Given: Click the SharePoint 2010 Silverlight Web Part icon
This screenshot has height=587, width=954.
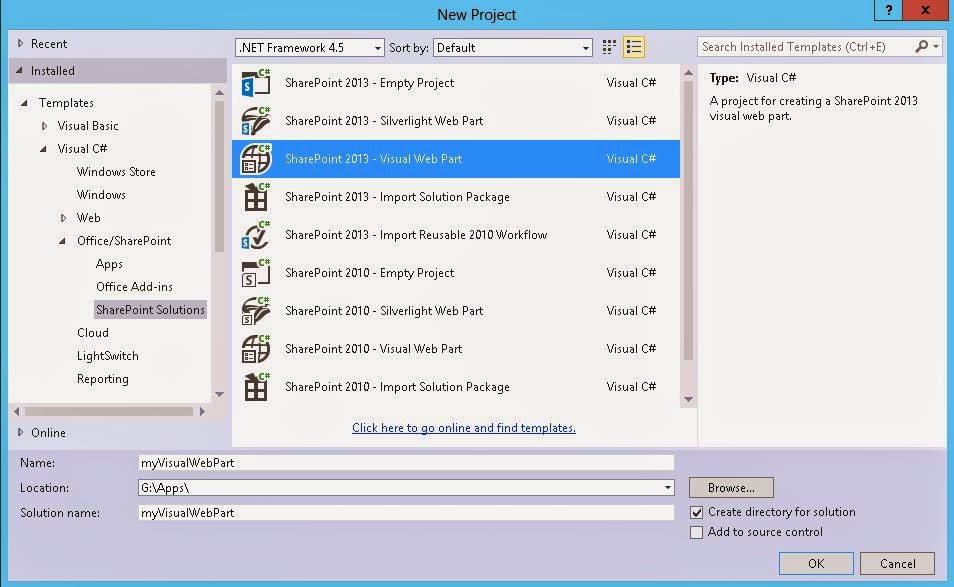Looking at the screenshot, I should [x=256, y=311].
